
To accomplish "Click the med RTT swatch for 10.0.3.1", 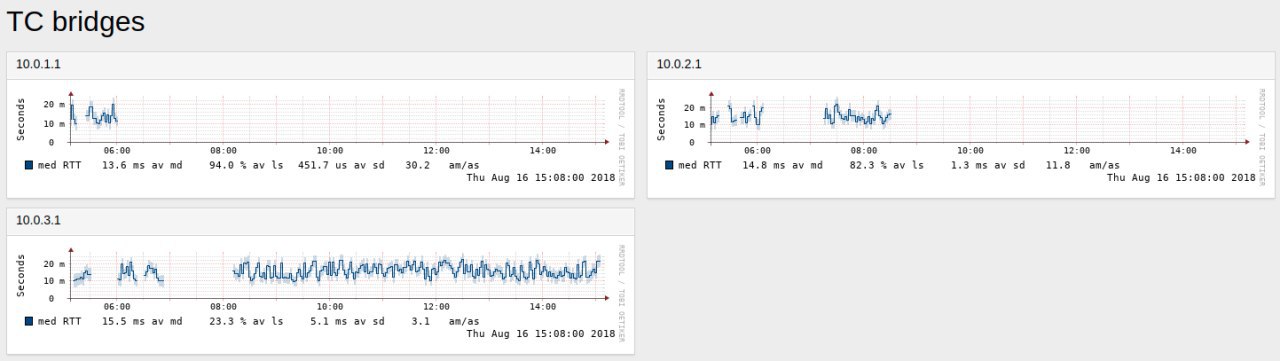I will click(x=30, y=321).
